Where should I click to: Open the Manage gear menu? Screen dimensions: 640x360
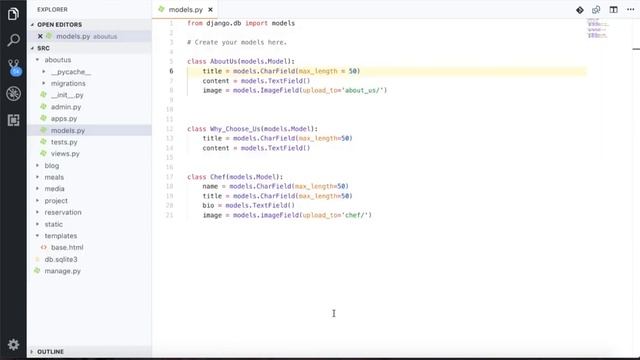point(13,344)
